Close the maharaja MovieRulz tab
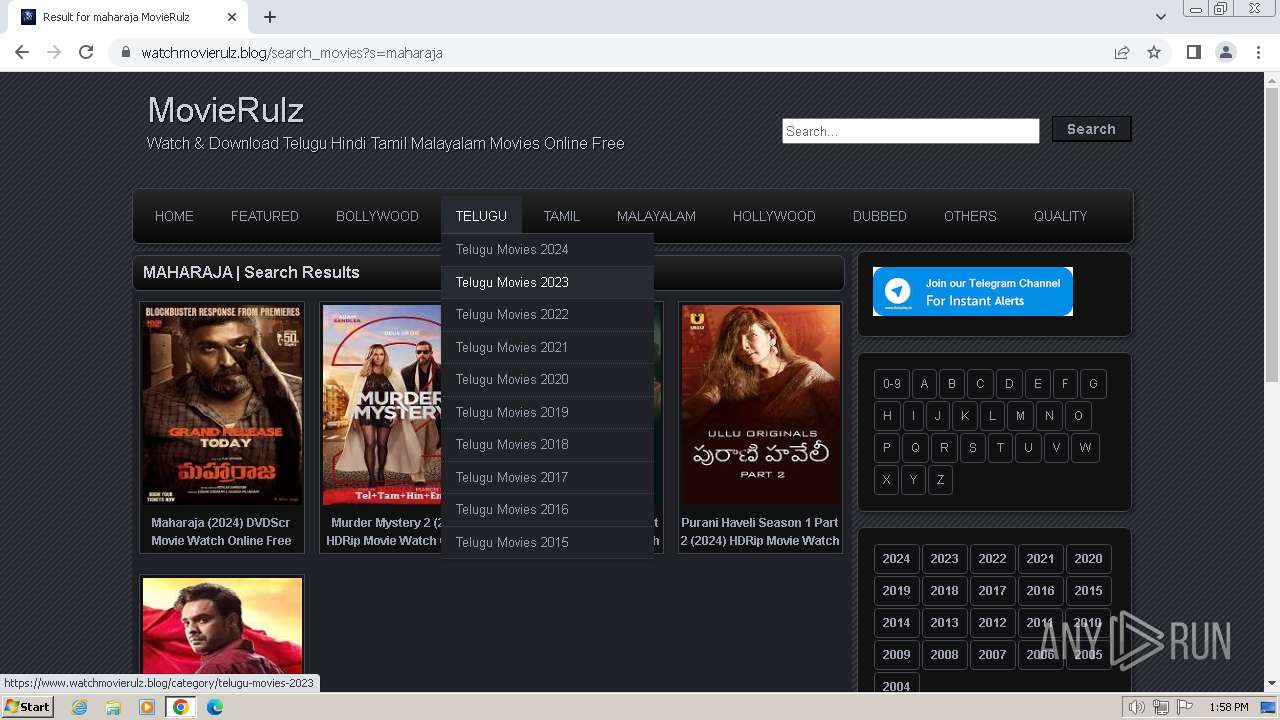 232,17
